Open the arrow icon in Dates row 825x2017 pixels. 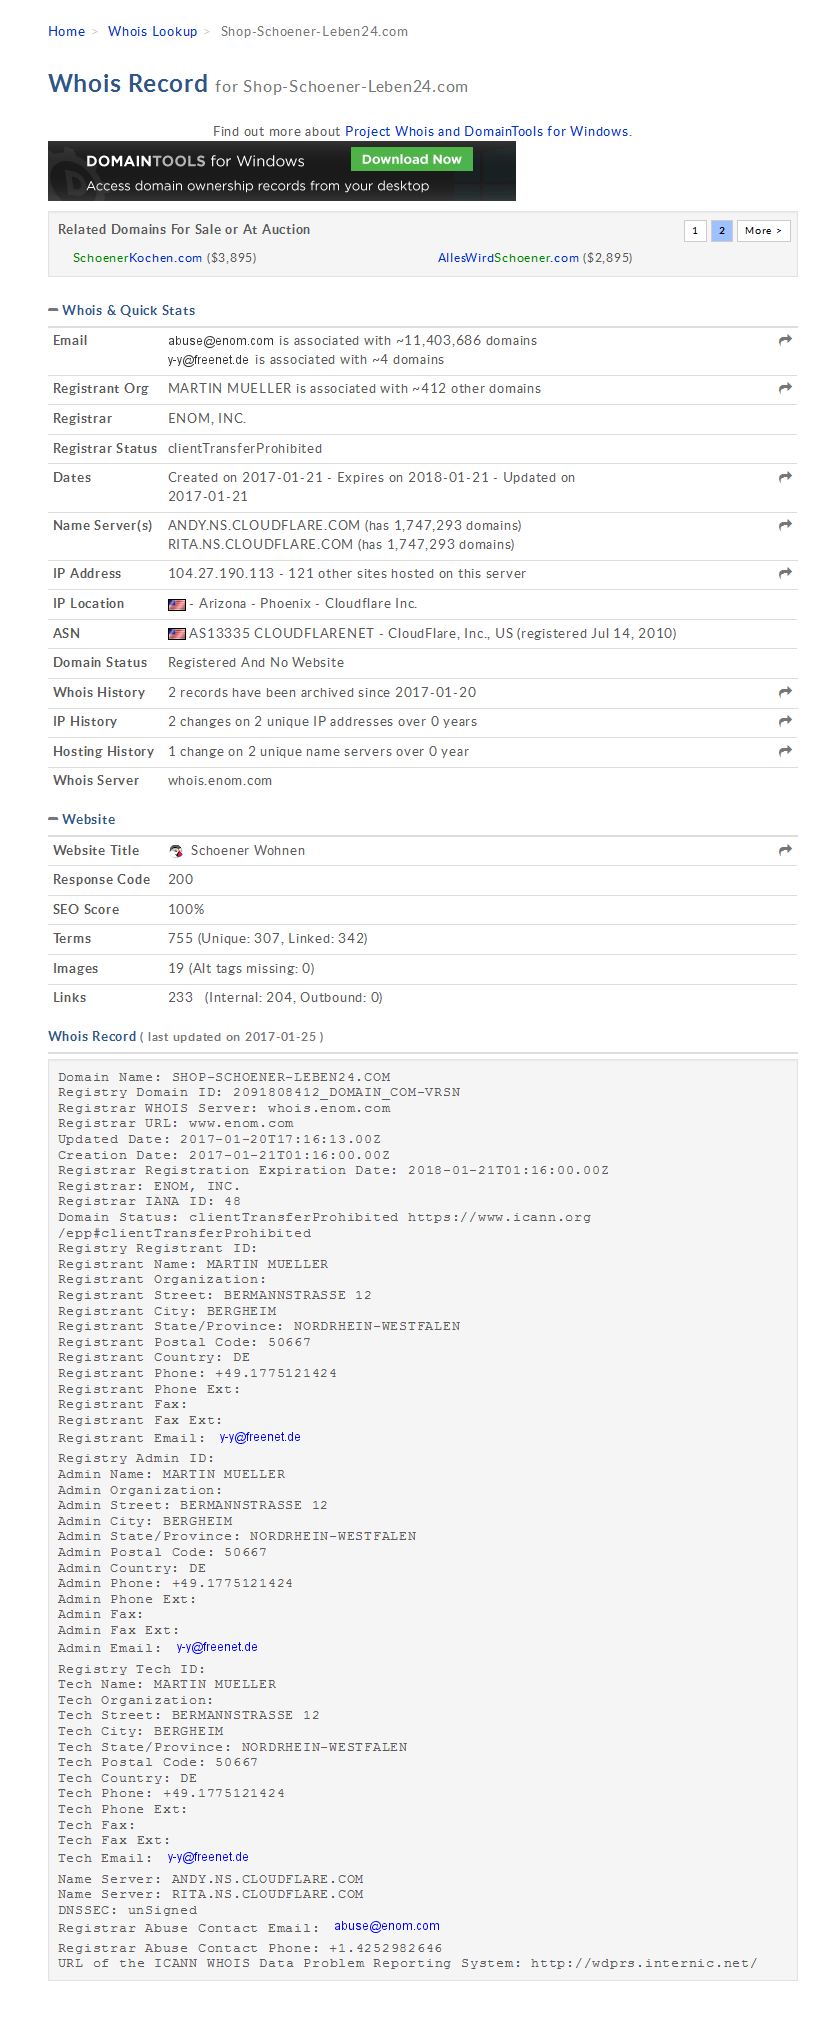785,477
